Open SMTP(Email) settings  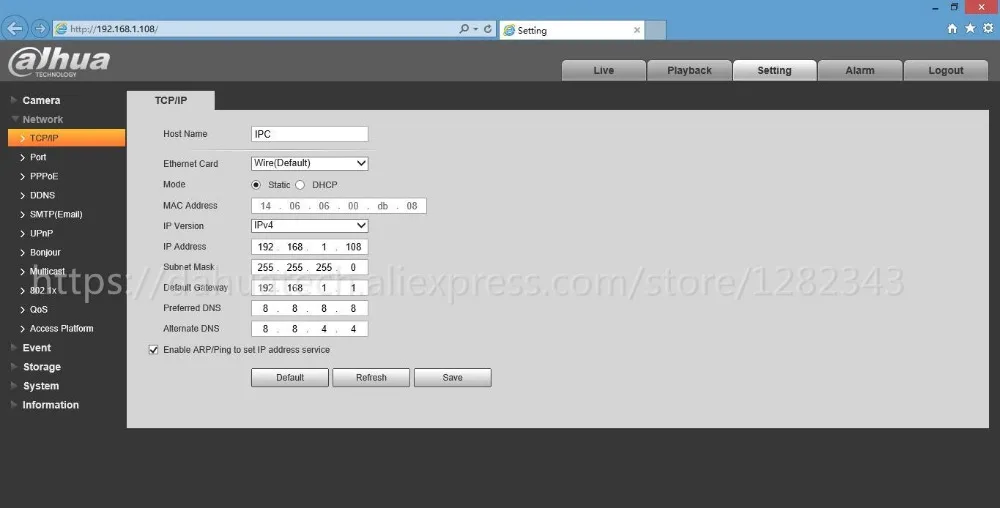coord(55,214)
